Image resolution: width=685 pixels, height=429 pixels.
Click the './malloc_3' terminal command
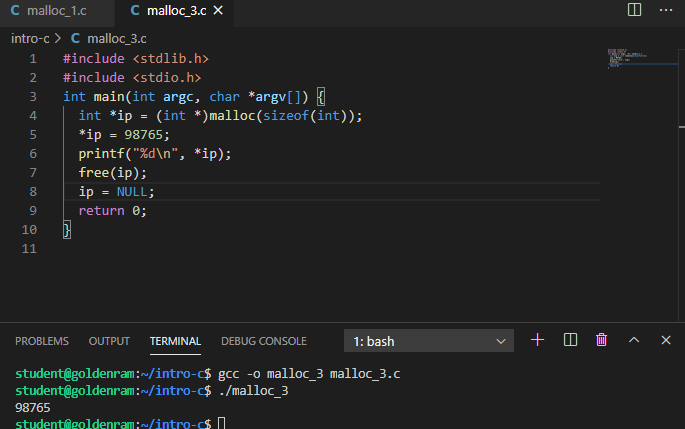(x=253, y=391)
